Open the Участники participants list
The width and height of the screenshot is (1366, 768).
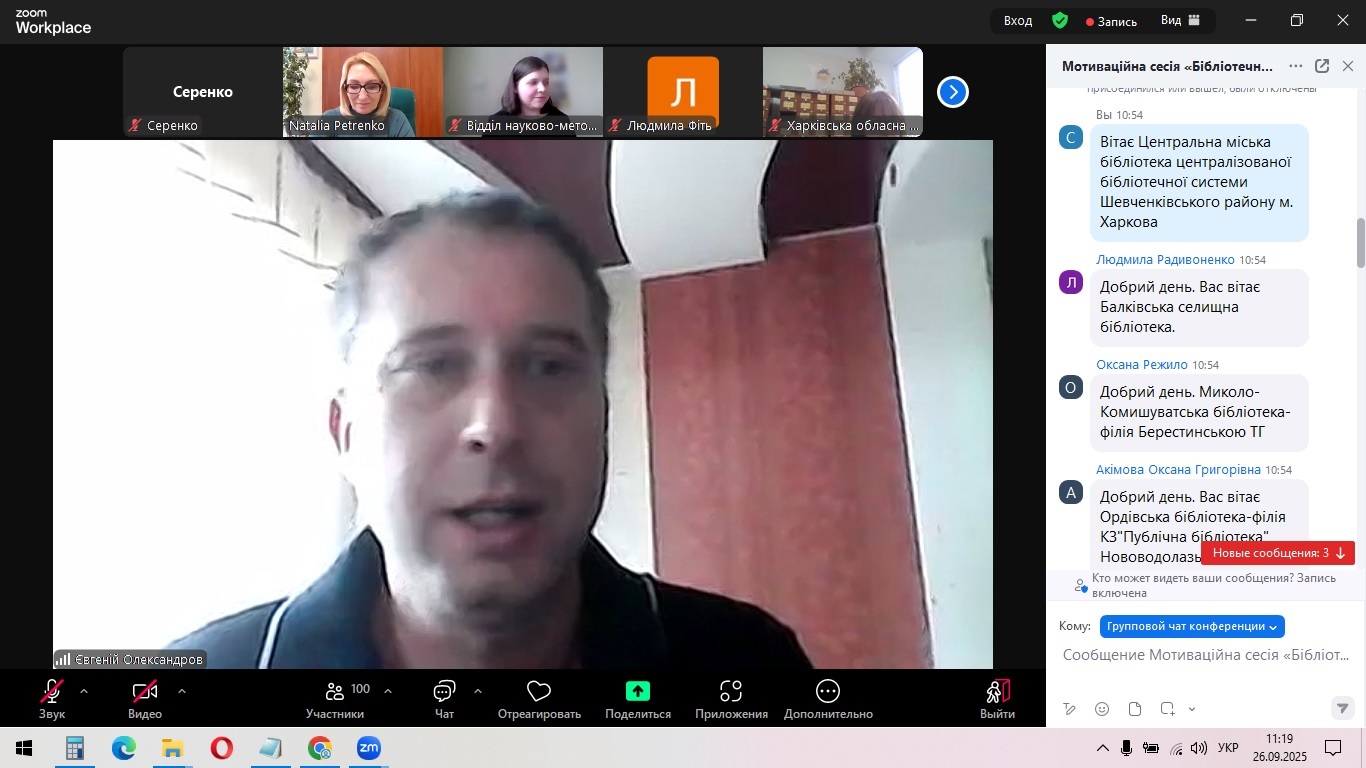coord(335,698)
